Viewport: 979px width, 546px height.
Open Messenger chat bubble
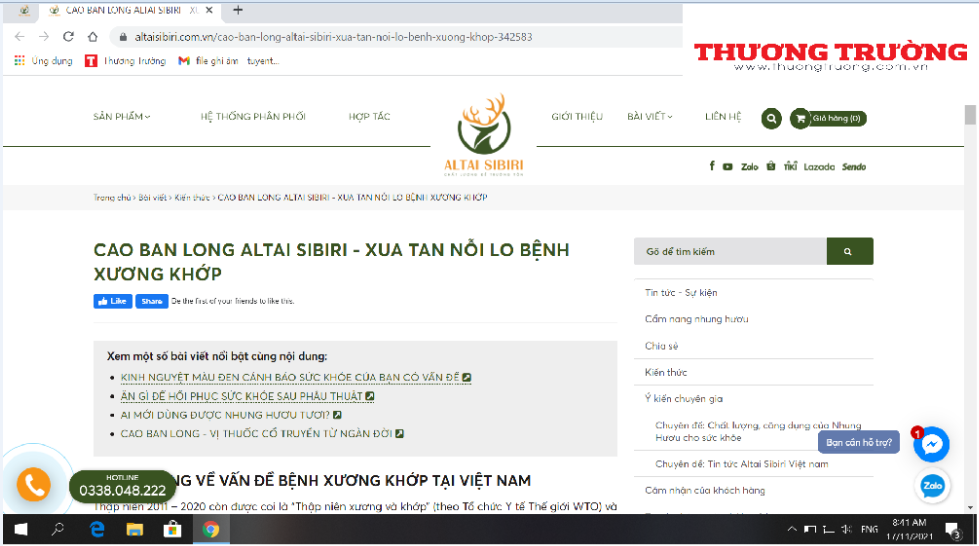click(x=932, y=443)
